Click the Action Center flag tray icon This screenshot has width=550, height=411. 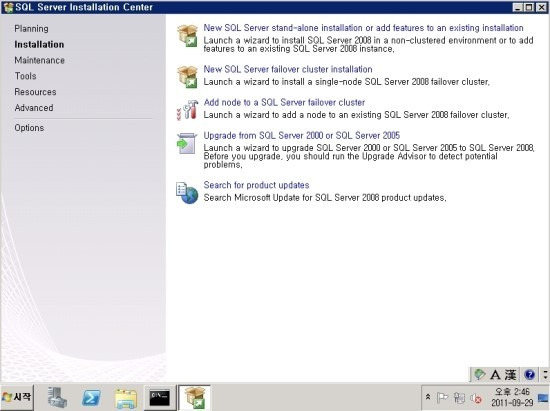(442, 398)
